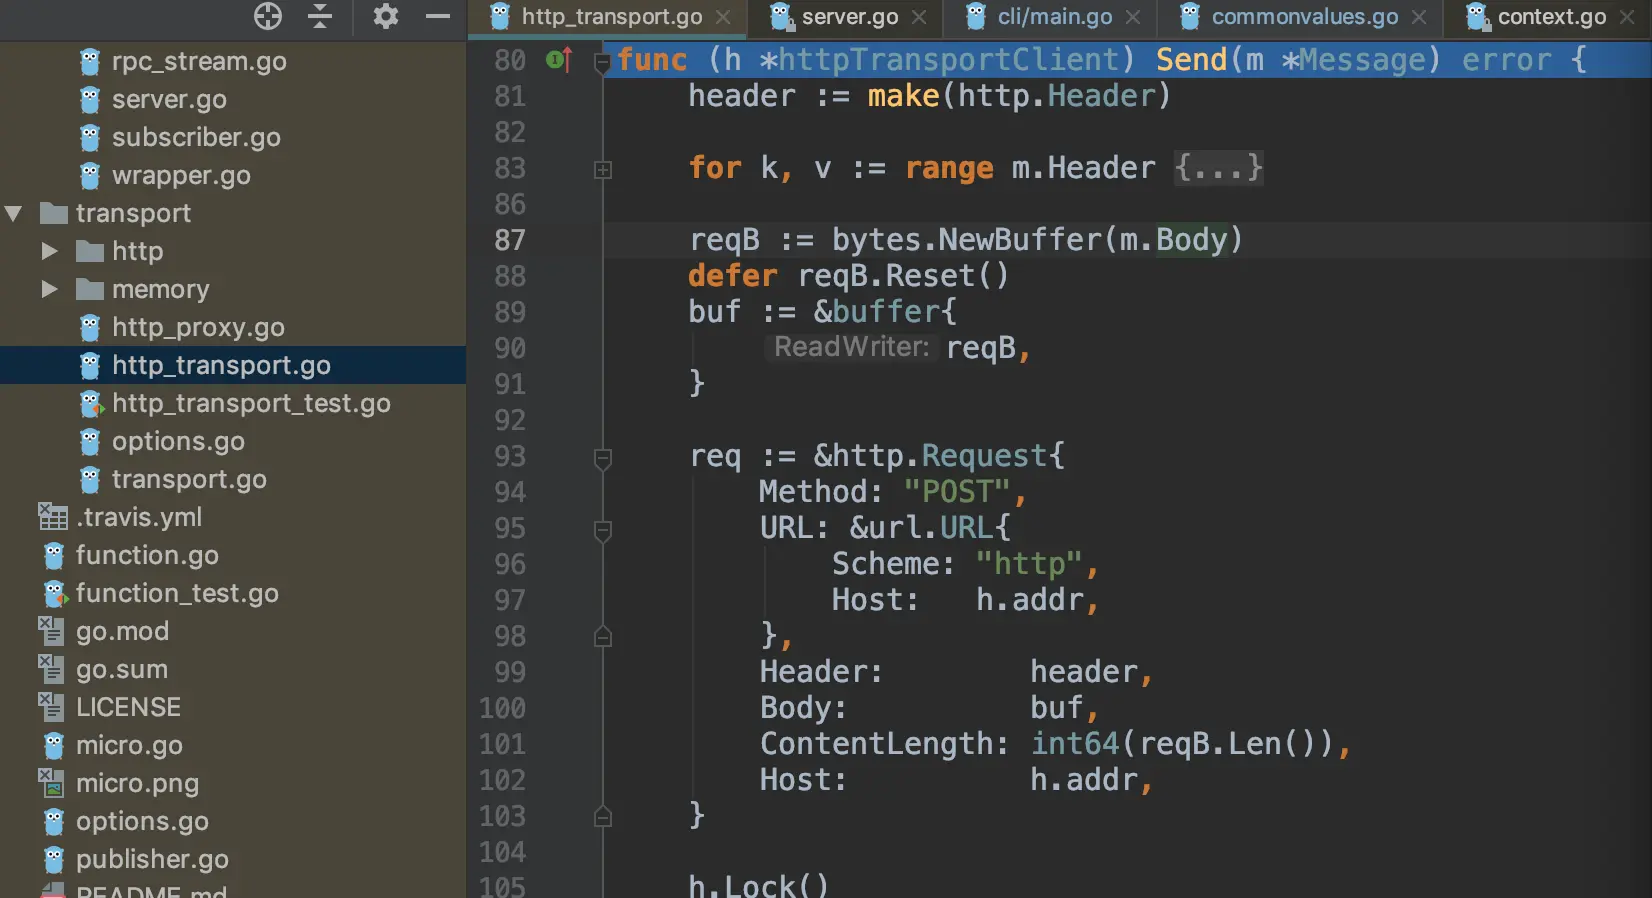Close the commonvalues.go editor tab

point(1419,17)
